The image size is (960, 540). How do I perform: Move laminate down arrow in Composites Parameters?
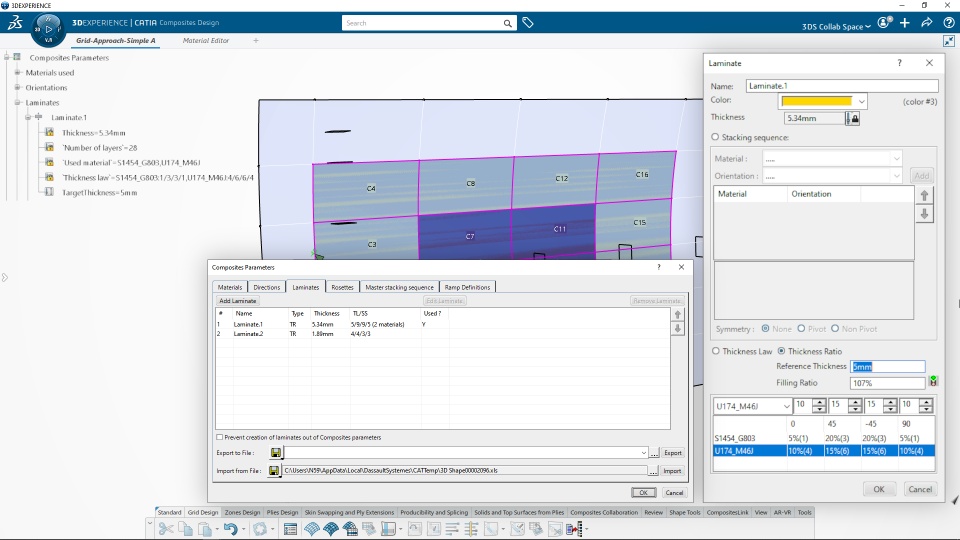678,328
